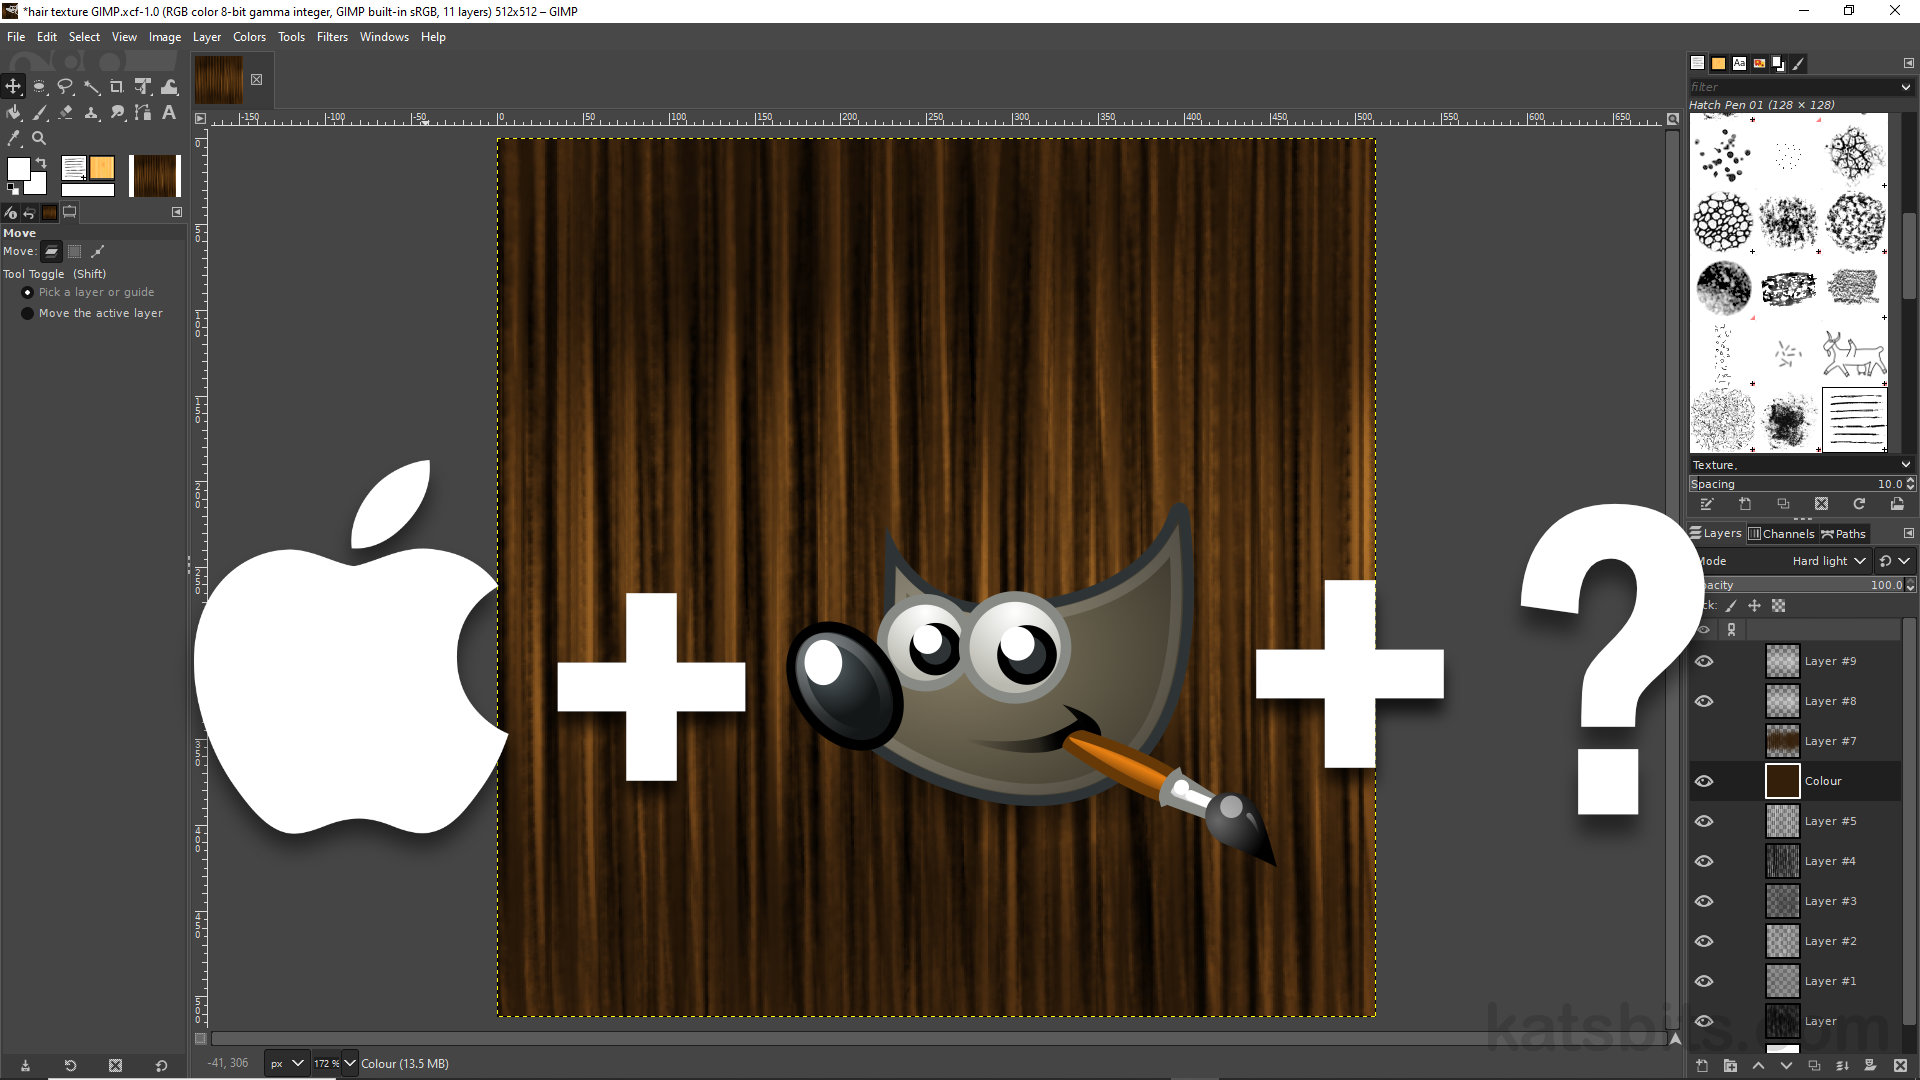
Task: Activate the Clone tool
Action: click(91, 112)
